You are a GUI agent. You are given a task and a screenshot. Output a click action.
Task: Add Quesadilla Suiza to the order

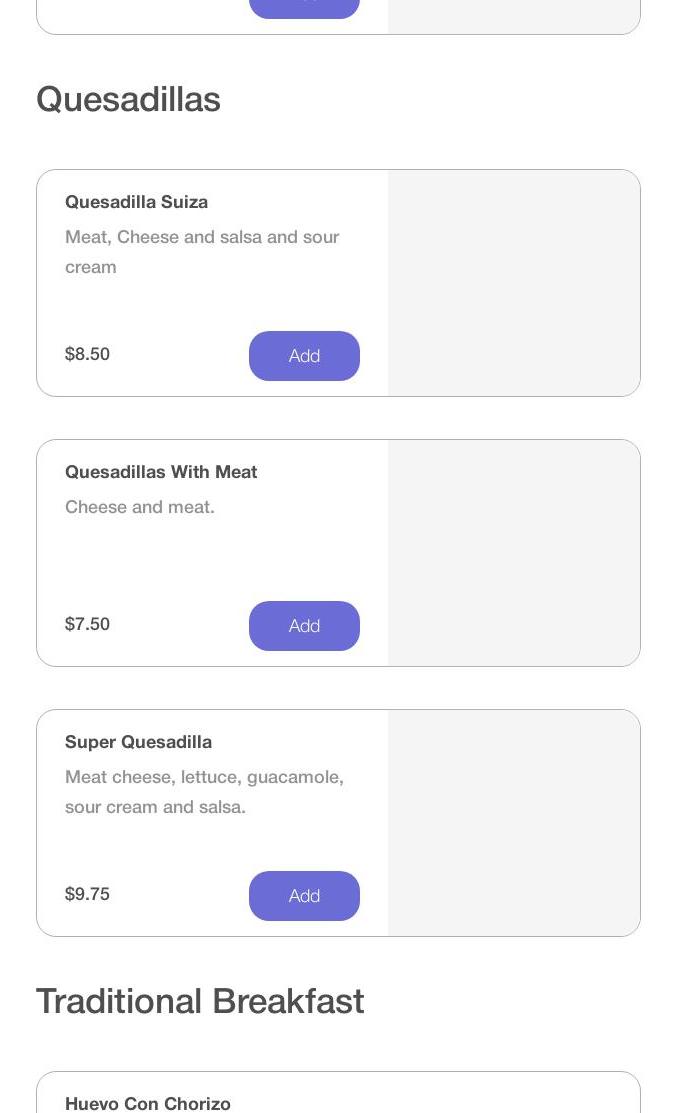click(x=304, y=356)
